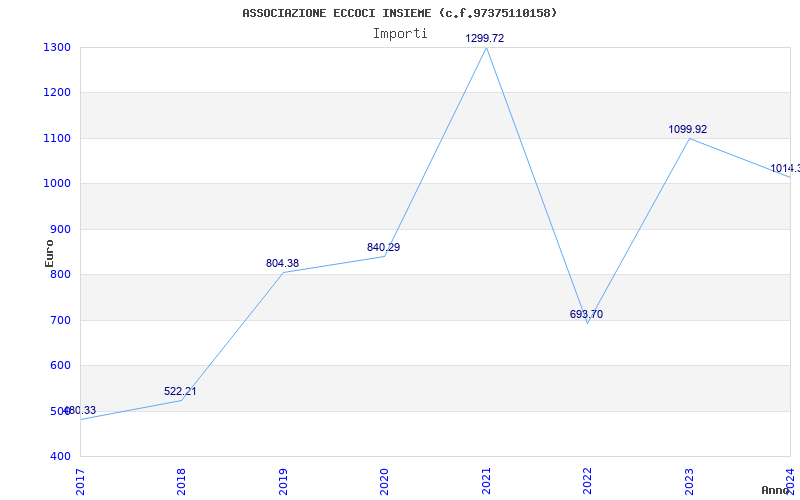The image size is (800, 500).
Task: Click the Importi subtitle
Action: click(x=400, y=34)
